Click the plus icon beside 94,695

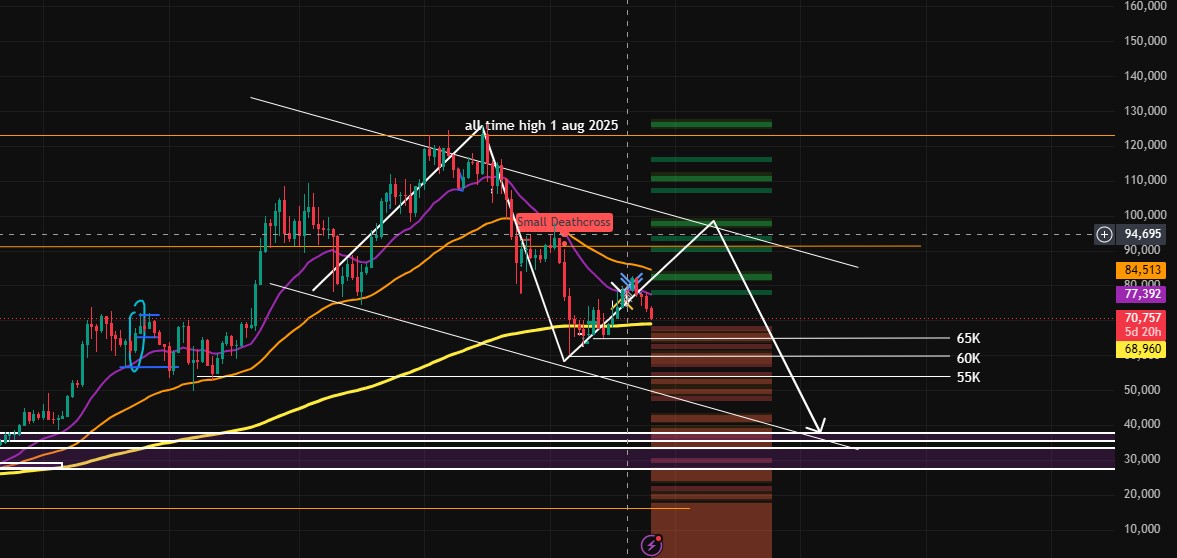1104,234
